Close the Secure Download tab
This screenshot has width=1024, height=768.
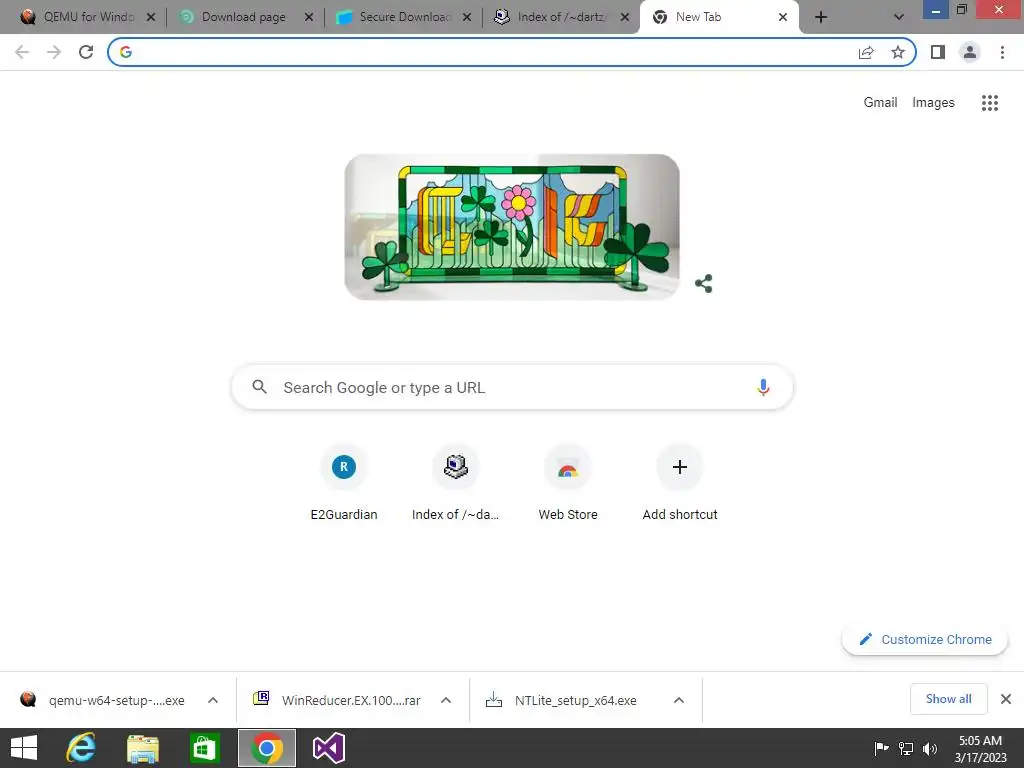pos(467,17)
